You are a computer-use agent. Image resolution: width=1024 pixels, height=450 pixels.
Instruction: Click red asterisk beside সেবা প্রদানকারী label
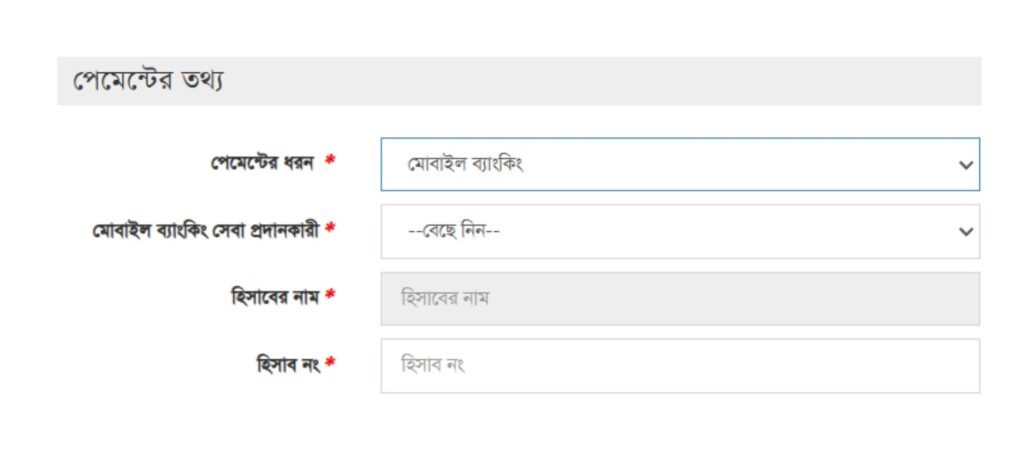pos(330,231)
